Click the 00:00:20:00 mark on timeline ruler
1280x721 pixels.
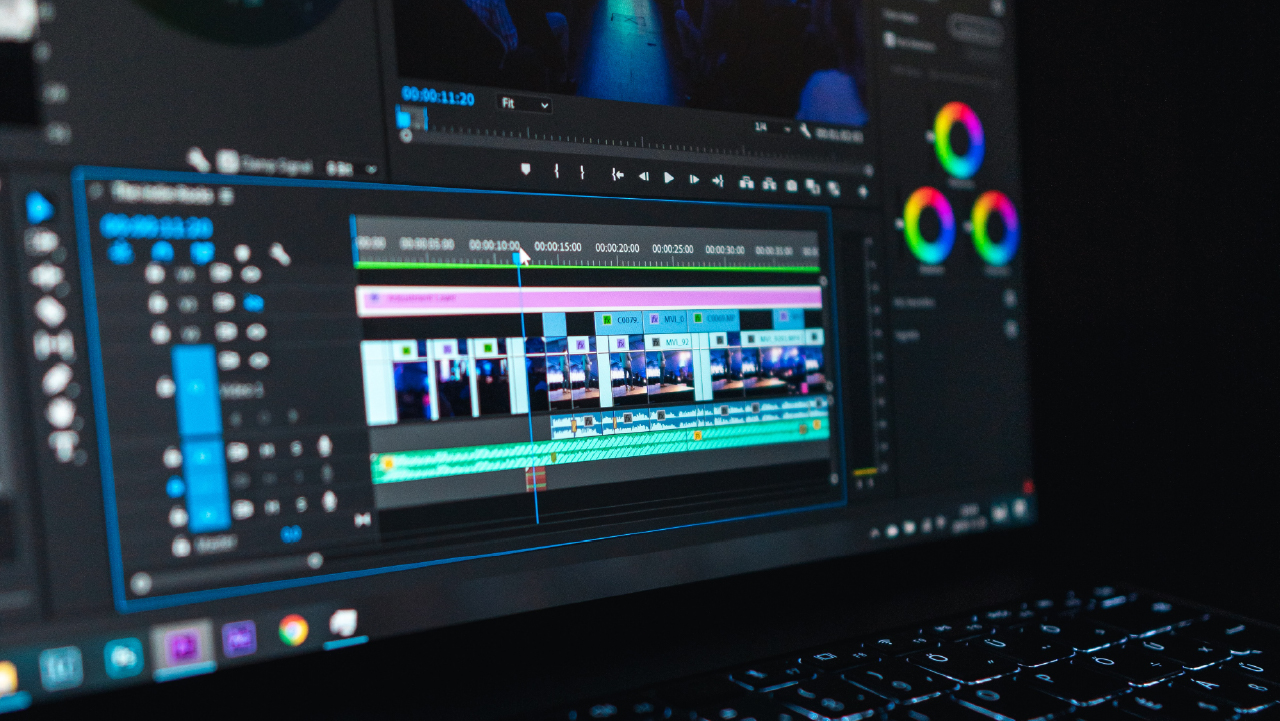(617, 247)
